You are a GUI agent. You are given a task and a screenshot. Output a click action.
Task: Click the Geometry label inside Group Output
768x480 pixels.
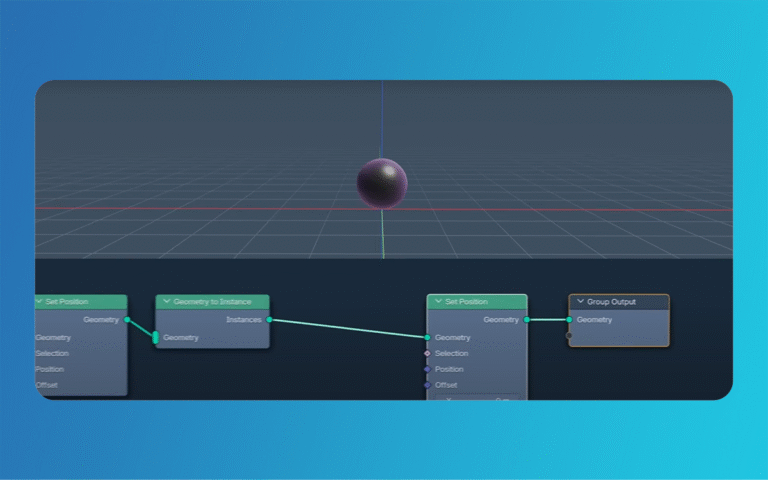coord(594,319)
